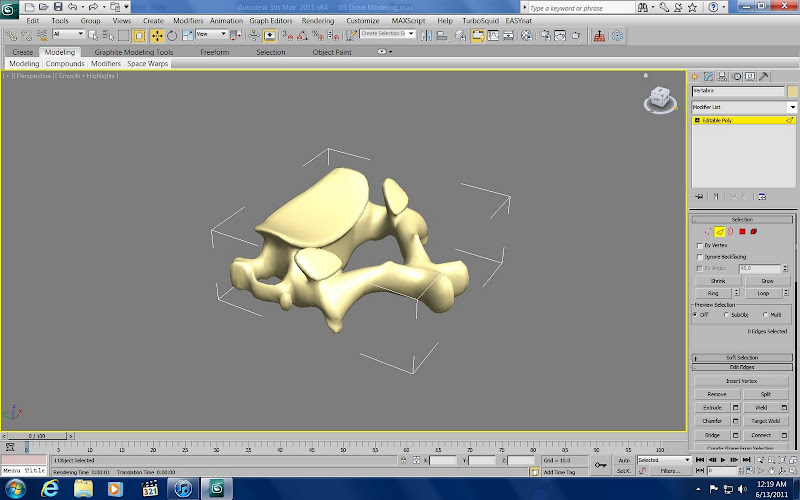Collapse the Edit Edges rollout
Image resolution: width=800 pixels, height=500 pixels.
pyautogui.click(x=741, y=367)
